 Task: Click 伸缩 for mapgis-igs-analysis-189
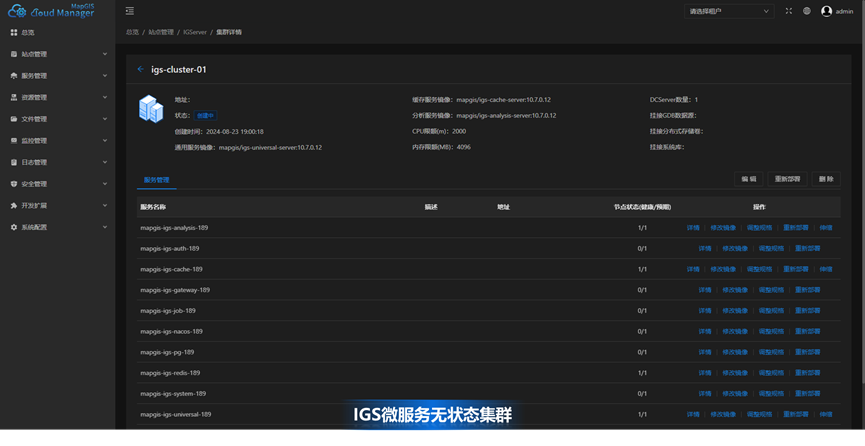tap(826, 227)
